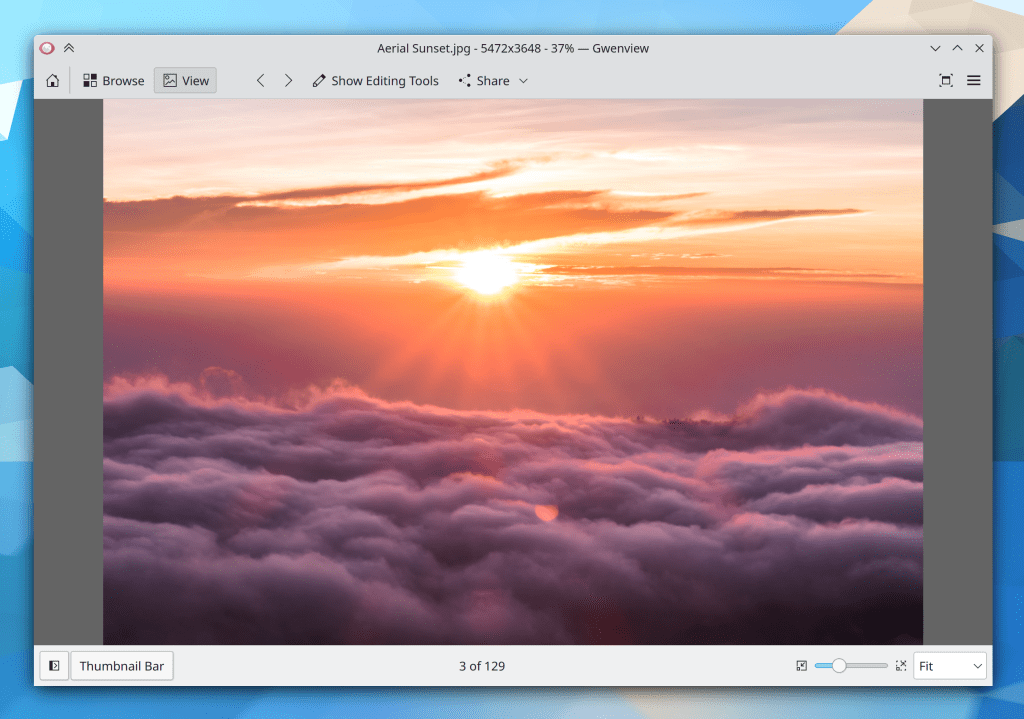This screenshot has height=719, width=1024.
Task: Go to the next image arrow
Action: pyautogui.click(x=288, y=81)
